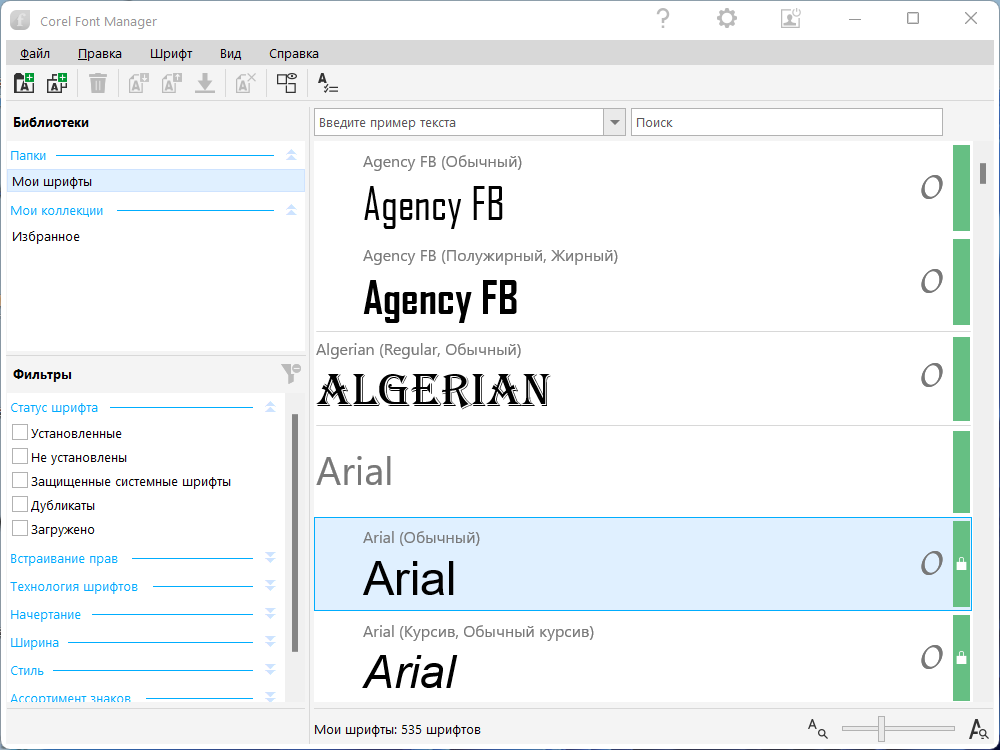The image size is (1000, 750).
Task: Click into the Поиск search field
Action: (x=786, y=122)
